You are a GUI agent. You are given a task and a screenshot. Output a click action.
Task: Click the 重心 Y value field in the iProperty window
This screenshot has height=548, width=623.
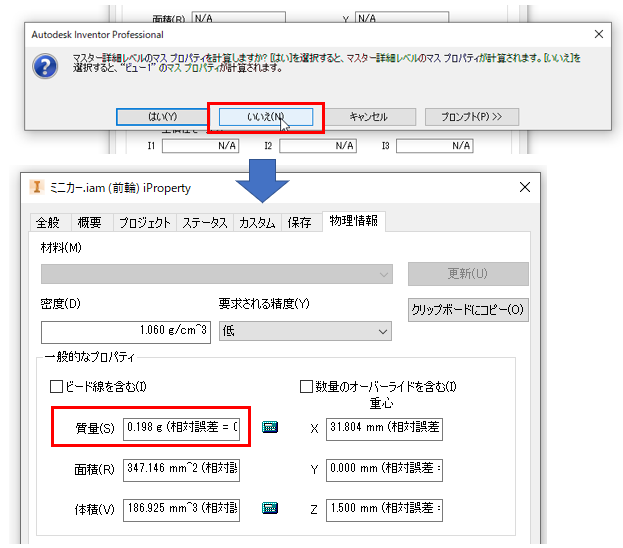tap(384, 470)
